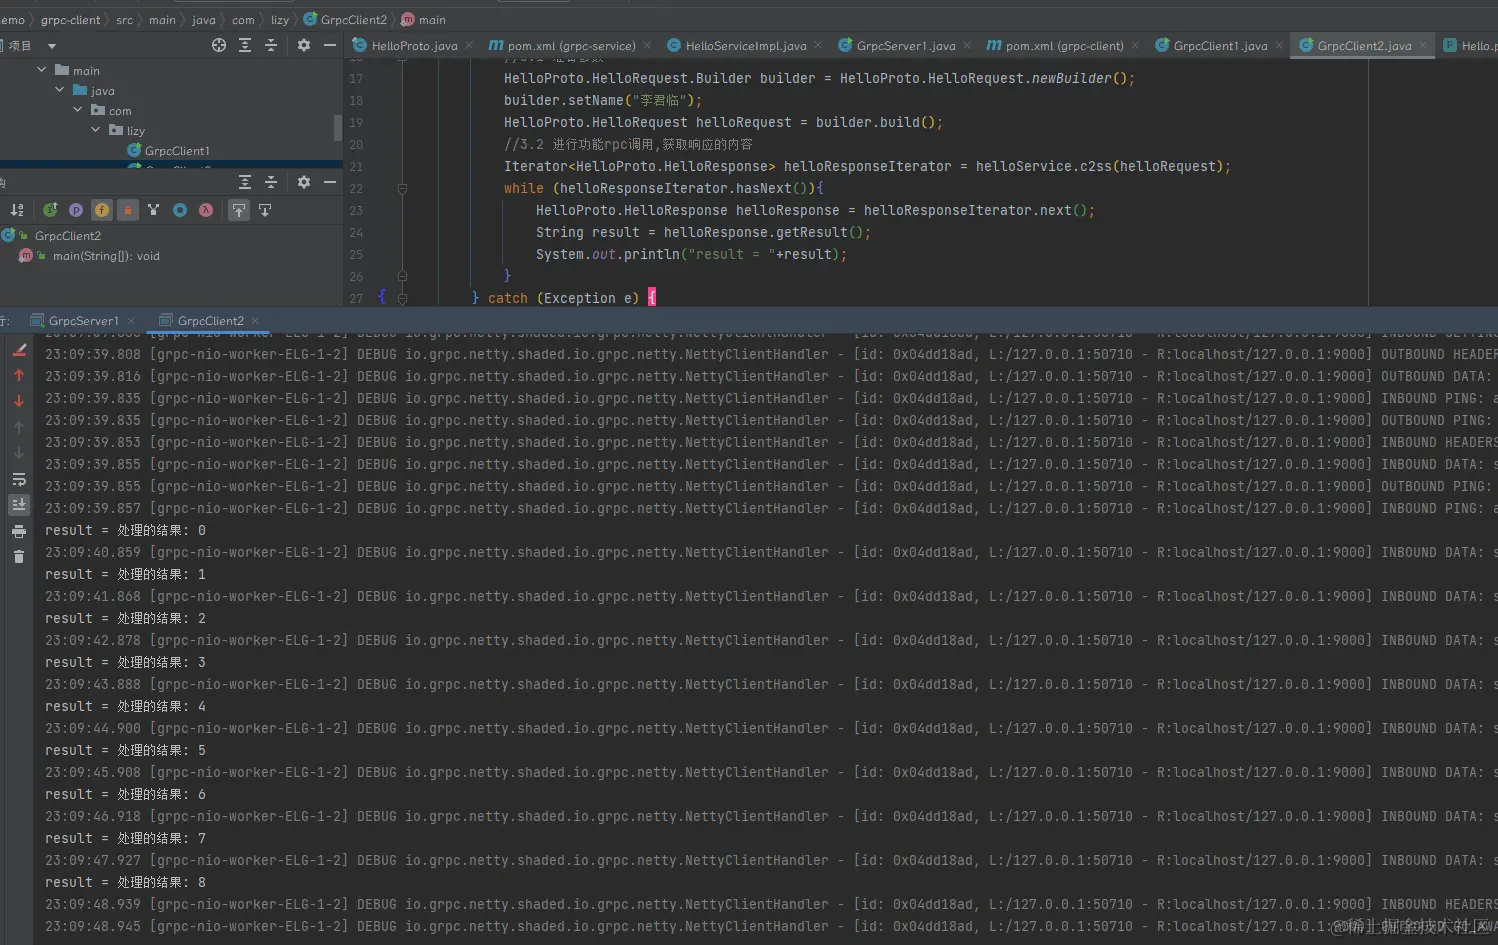Click the lizy package folder icon

tap(116, 130)
